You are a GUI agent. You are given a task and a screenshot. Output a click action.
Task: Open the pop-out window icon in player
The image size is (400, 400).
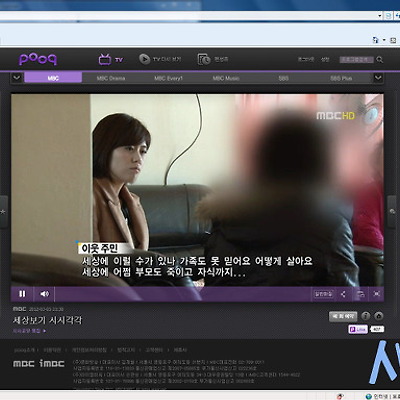tap(361, 294)
